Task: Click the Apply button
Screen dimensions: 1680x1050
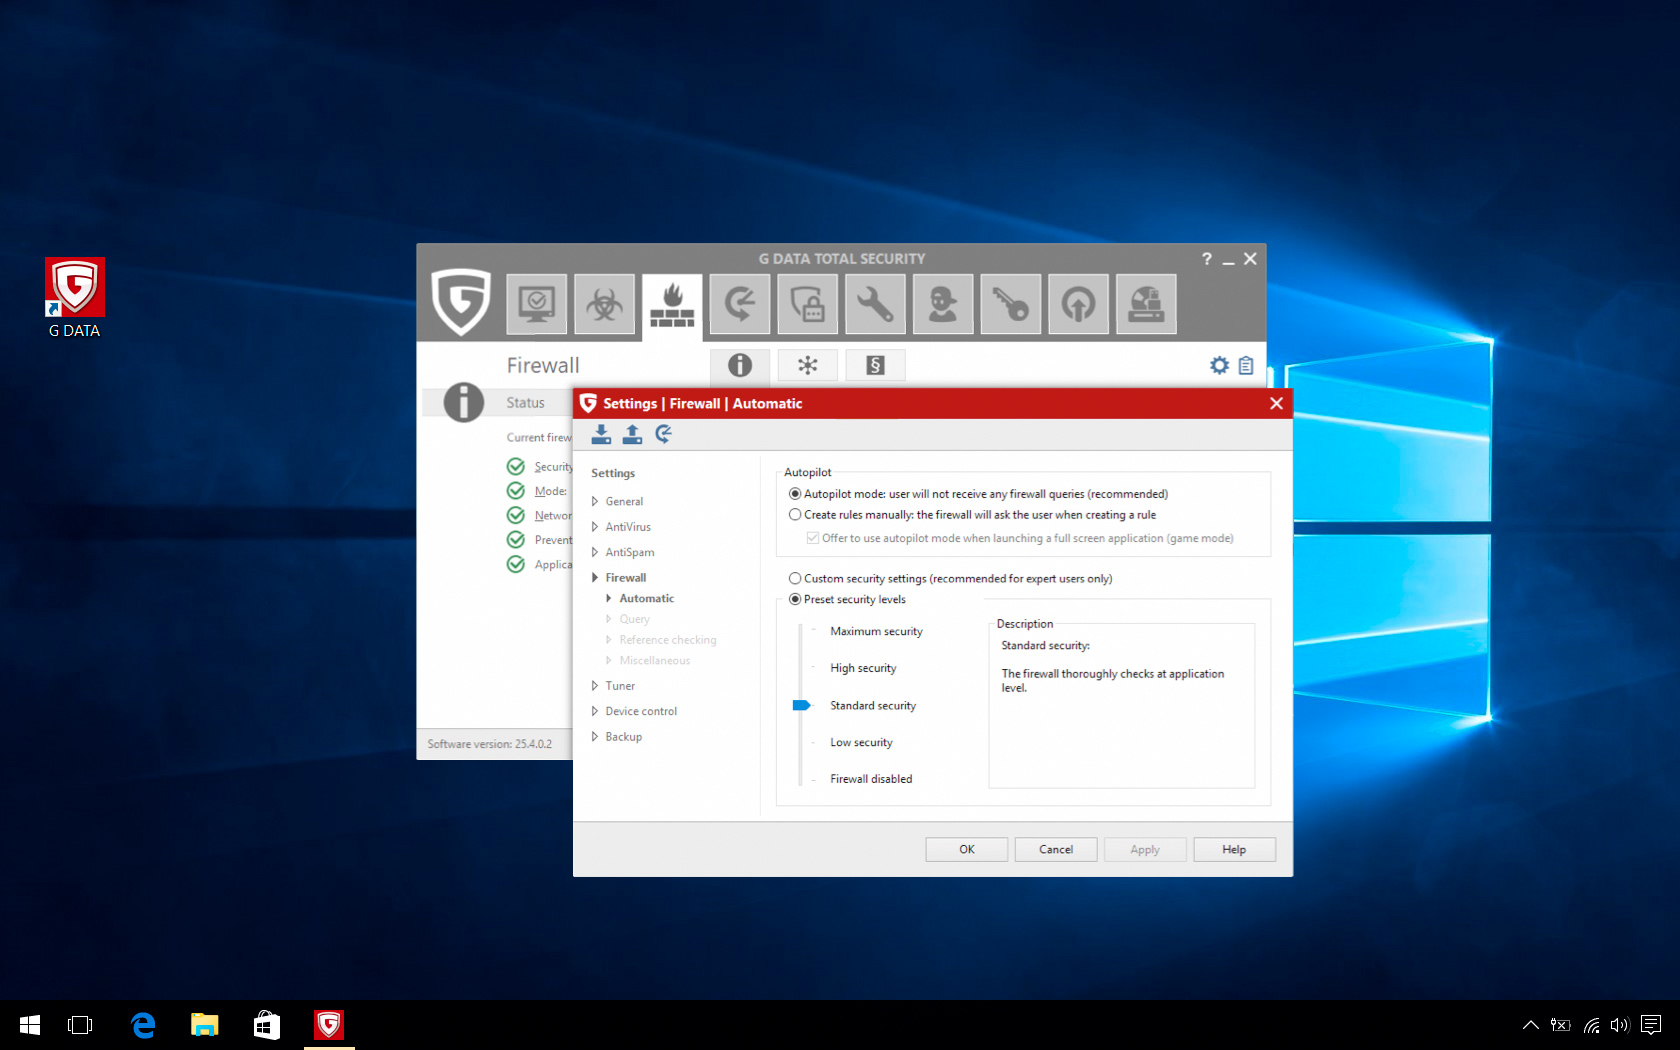Action: pyautogui.click(x=1144, y=849)
